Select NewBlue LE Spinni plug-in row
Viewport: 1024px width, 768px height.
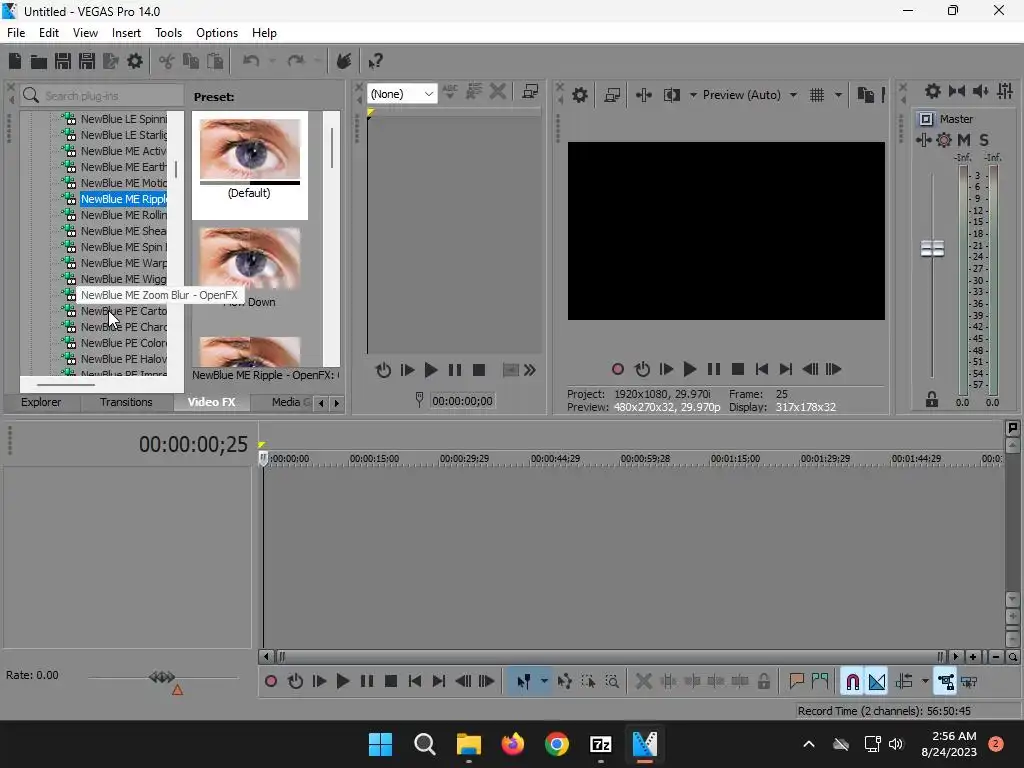(123, 119)
